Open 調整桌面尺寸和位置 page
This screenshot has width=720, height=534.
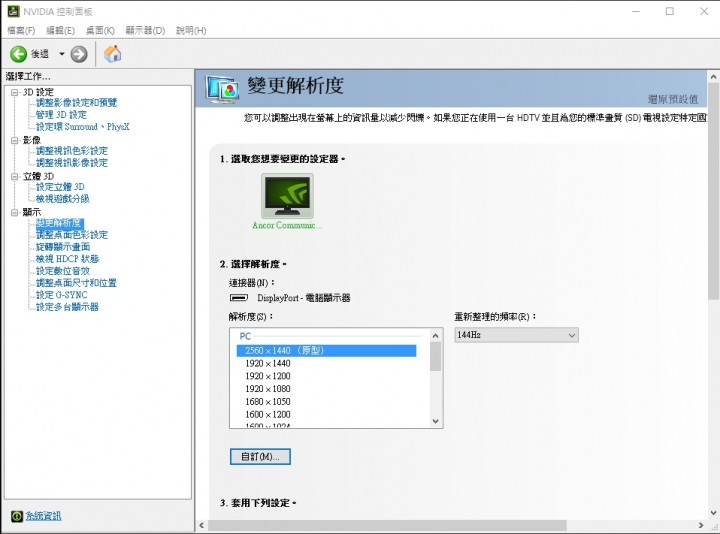76,282
